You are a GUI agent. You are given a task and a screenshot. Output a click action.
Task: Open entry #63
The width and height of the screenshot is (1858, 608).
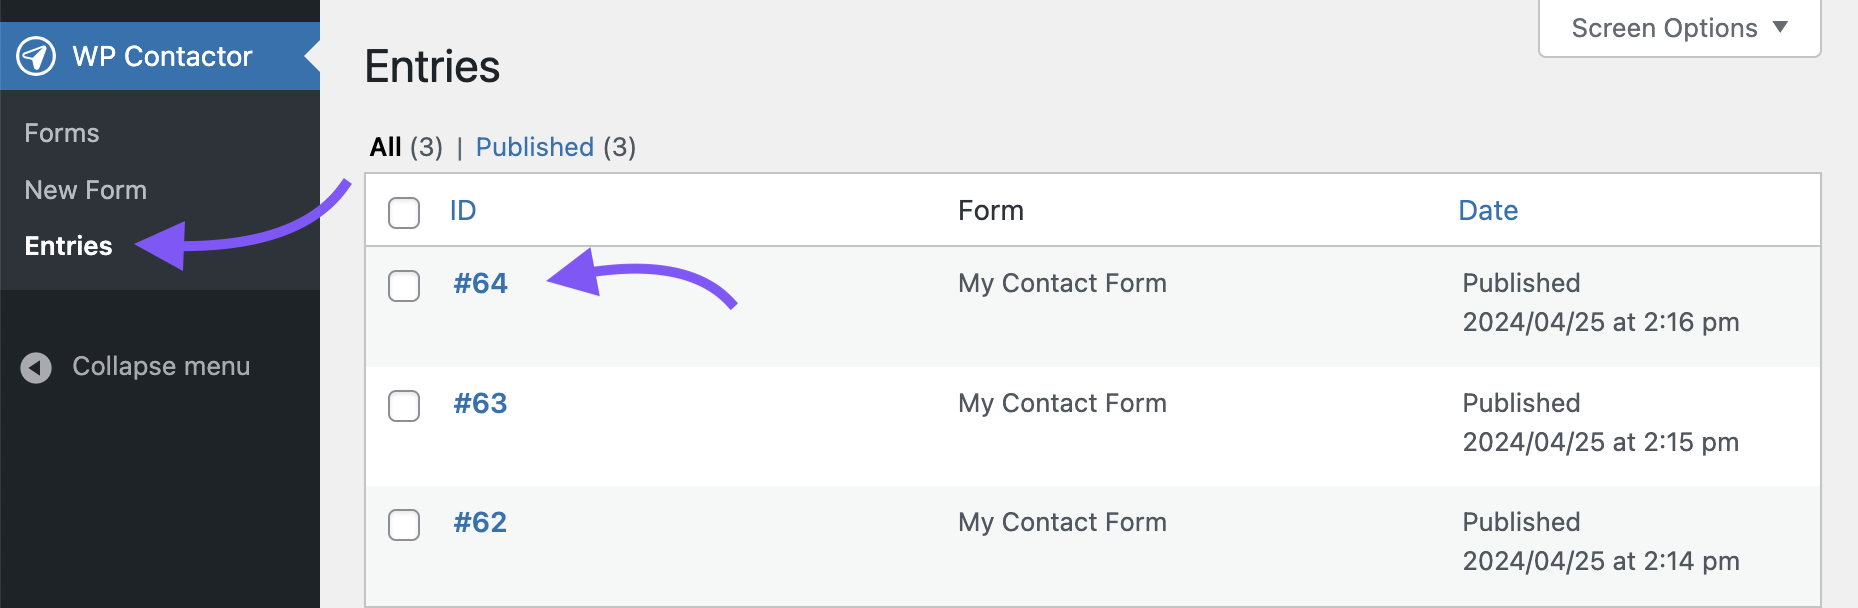pyautogui.click(x=480, y=403)
